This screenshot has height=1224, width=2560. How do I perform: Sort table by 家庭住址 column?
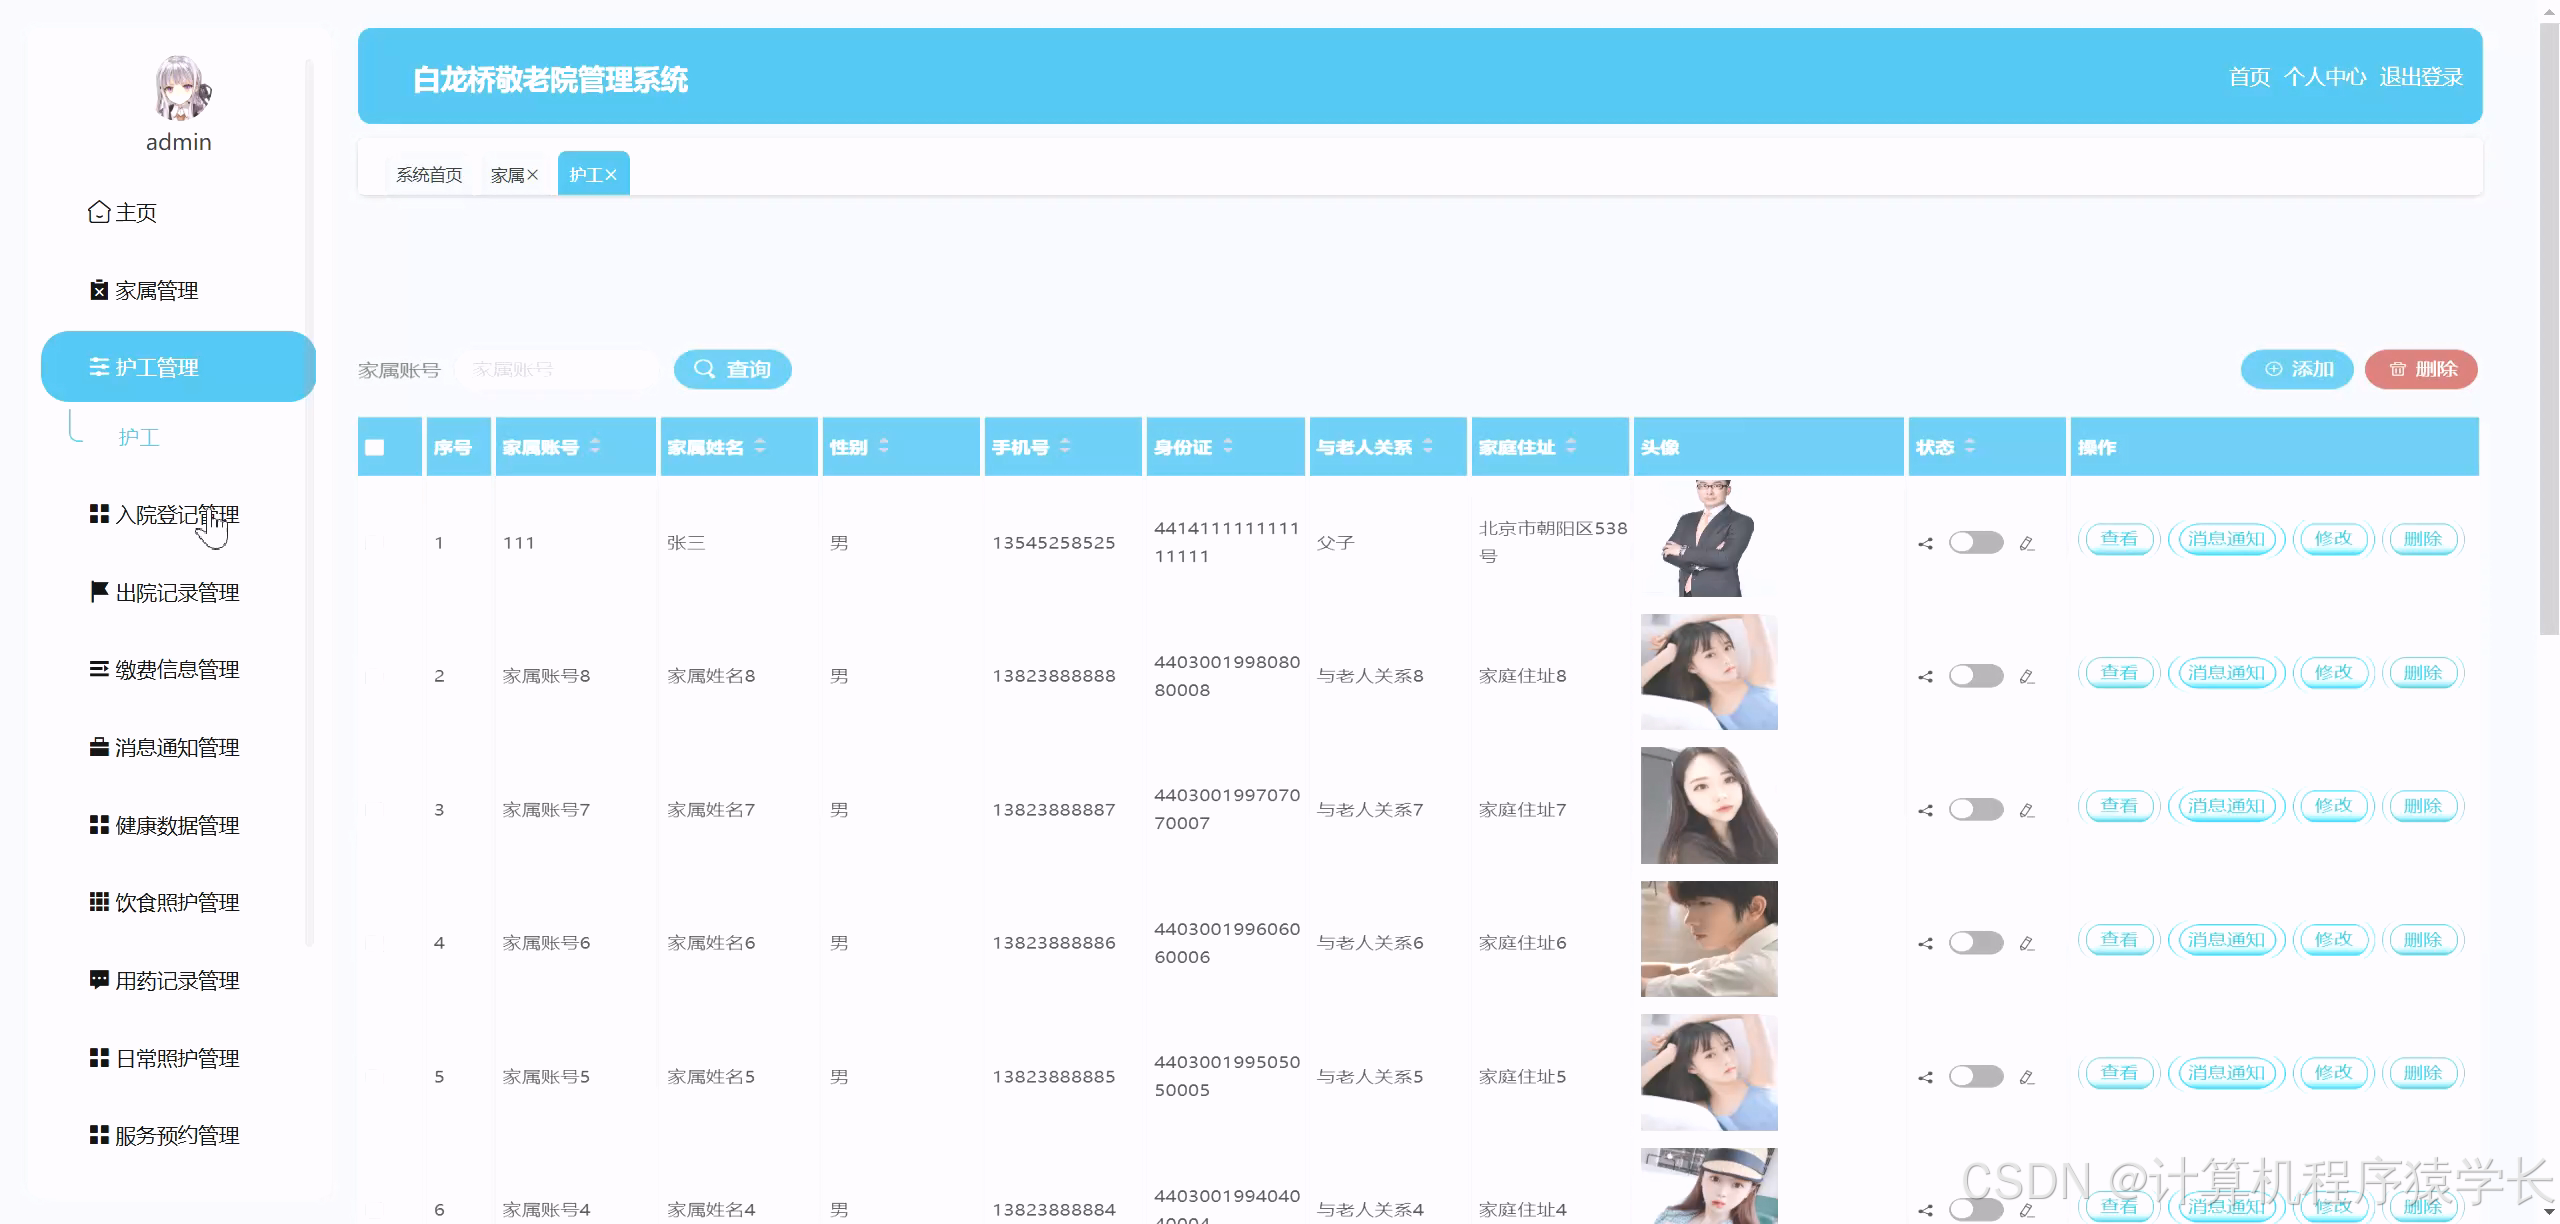coord(1571,446)
